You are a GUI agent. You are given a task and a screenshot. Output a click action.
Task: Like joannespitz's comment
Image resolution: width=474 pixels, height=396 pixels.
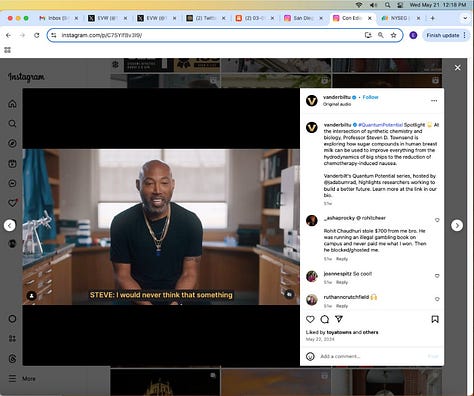click(x=437, y=276)
